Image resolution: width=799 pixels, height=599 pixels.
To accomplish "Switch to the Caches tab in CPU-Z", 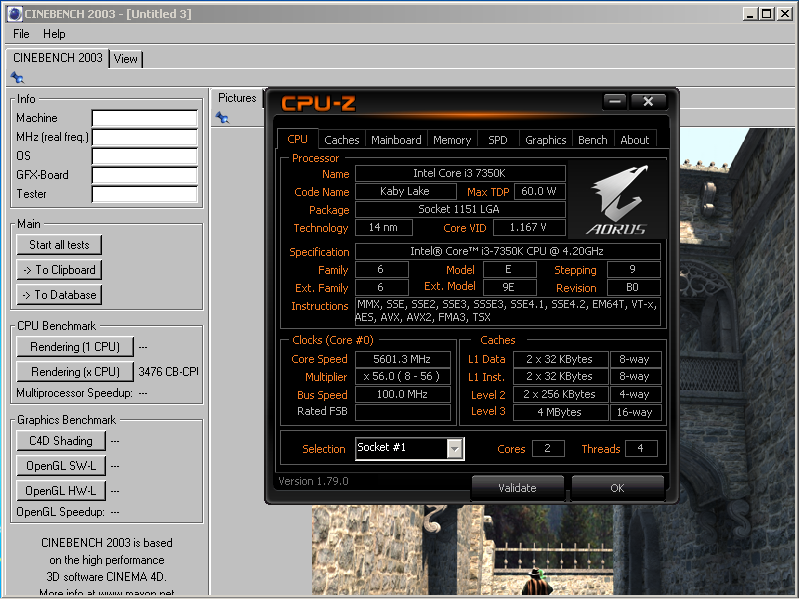I will click(341, 140).
